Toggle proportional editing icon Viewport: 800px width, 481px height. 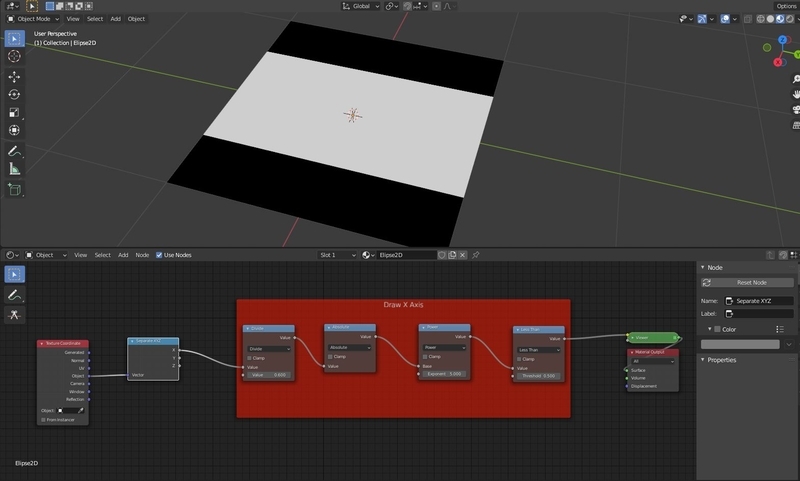coord(436,6)
